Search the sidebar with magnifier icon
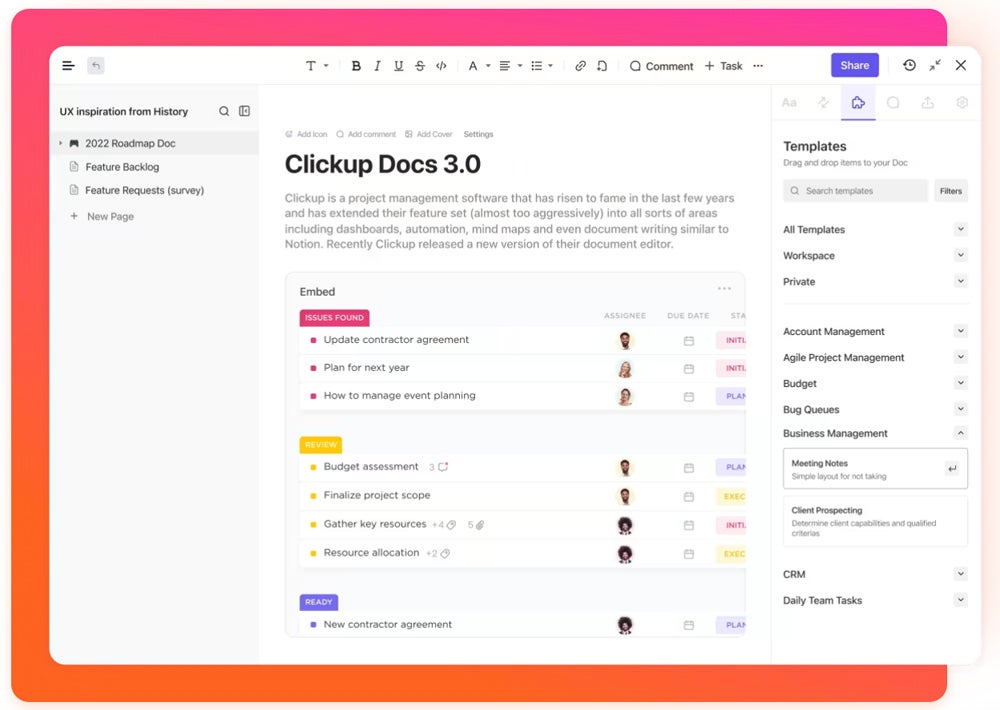The width and height of the screenshot is (1000, 710). (224, 111)
